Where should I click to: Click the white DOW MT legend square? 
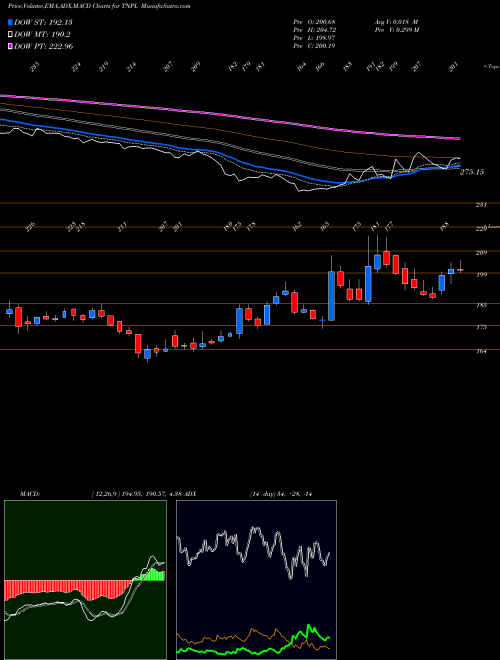(x=10, y=35)
